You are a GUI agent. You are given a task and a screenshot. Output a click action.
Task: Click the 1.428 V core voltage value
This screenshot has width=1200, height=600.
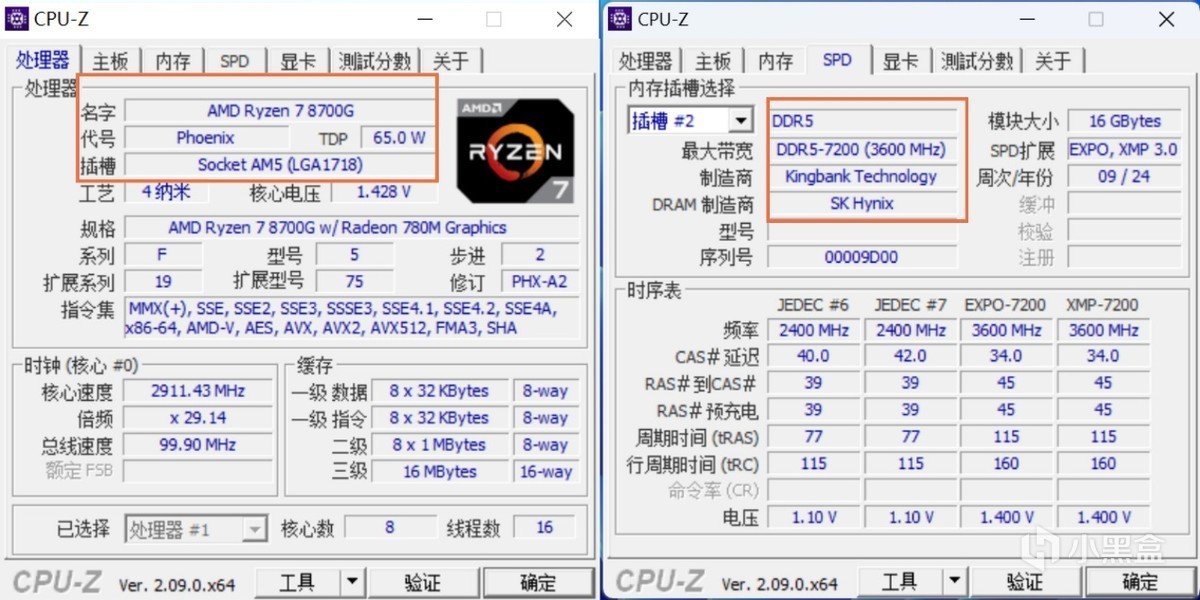pos(384,192)
